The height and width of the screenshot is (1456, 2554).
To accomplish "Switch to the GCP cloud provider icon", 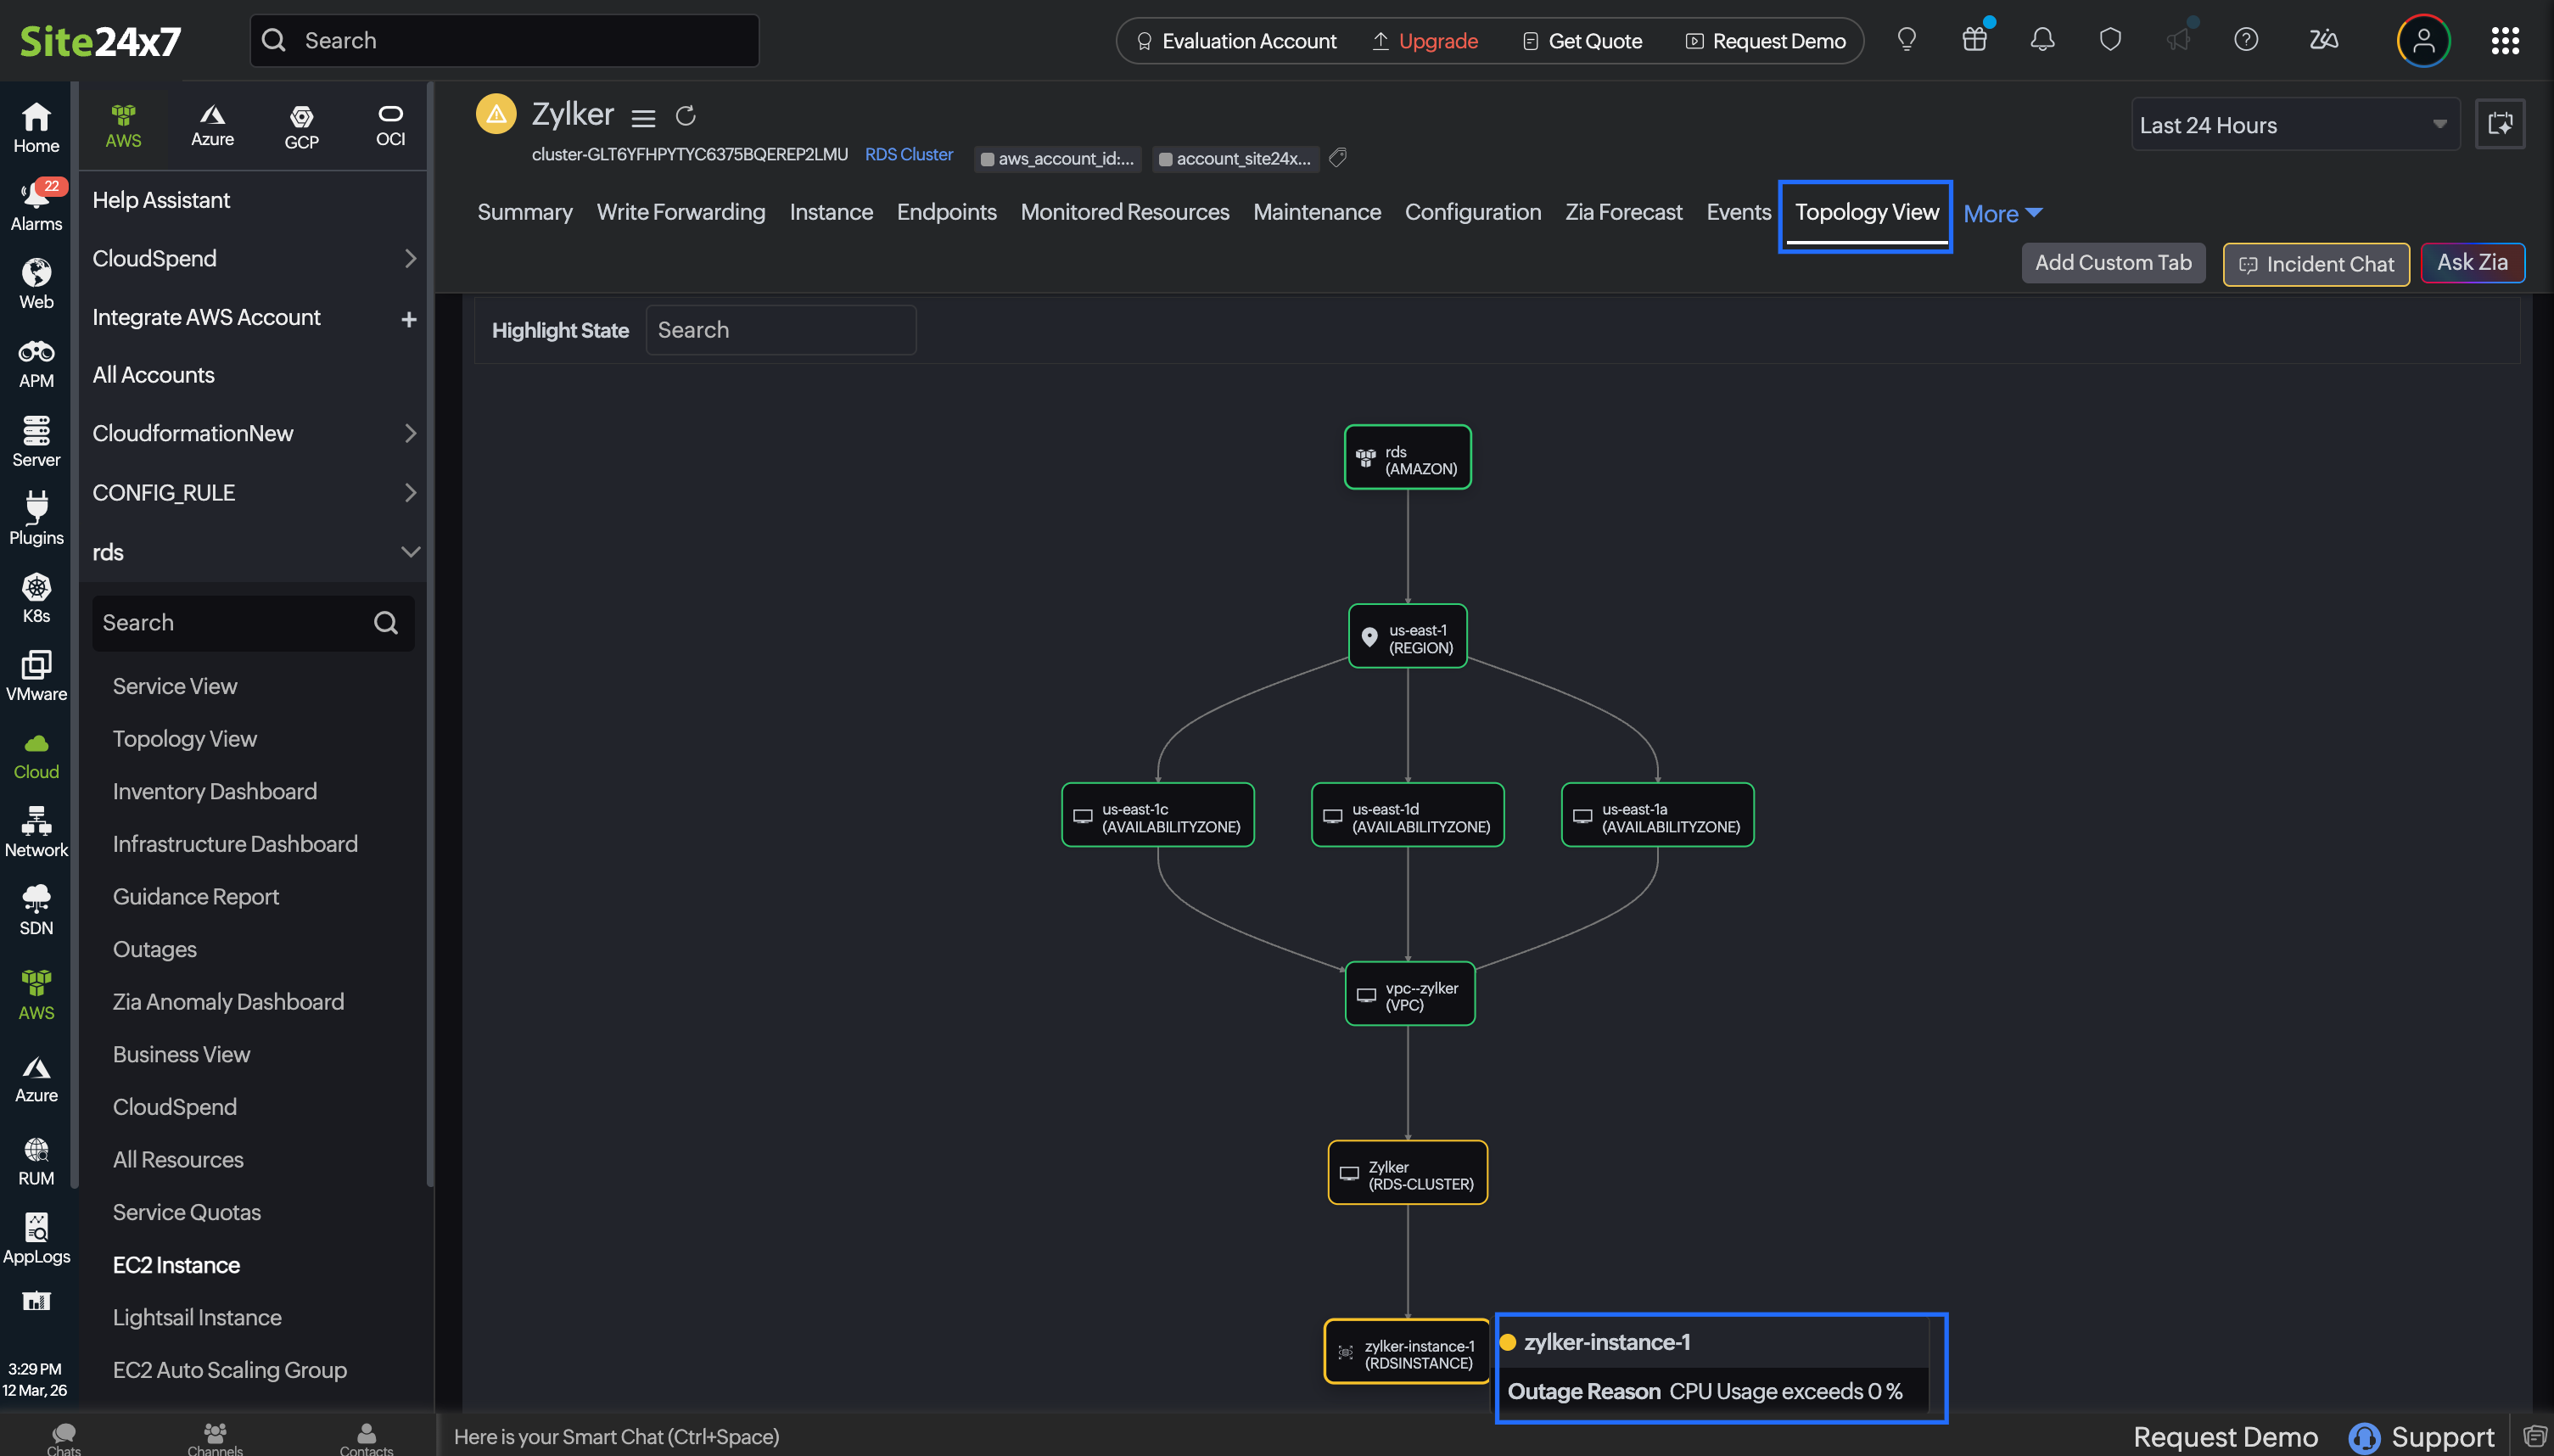I will pyautogui.click(x=301, y=122).
